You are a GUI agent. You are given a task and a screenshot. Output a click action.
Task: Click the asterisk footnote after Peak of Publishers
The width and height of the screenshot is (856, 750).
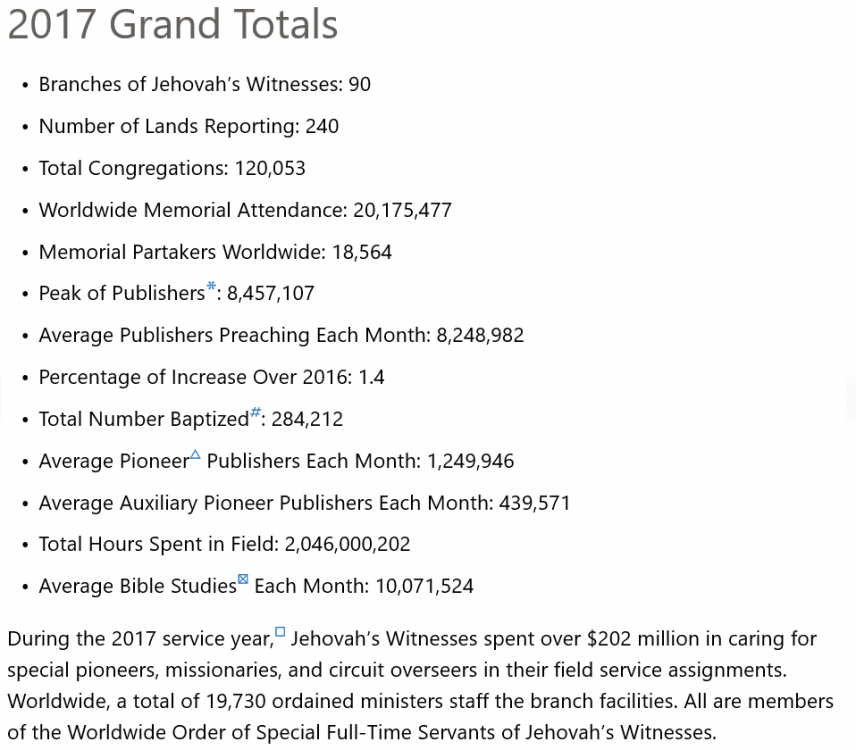[211, 289]
